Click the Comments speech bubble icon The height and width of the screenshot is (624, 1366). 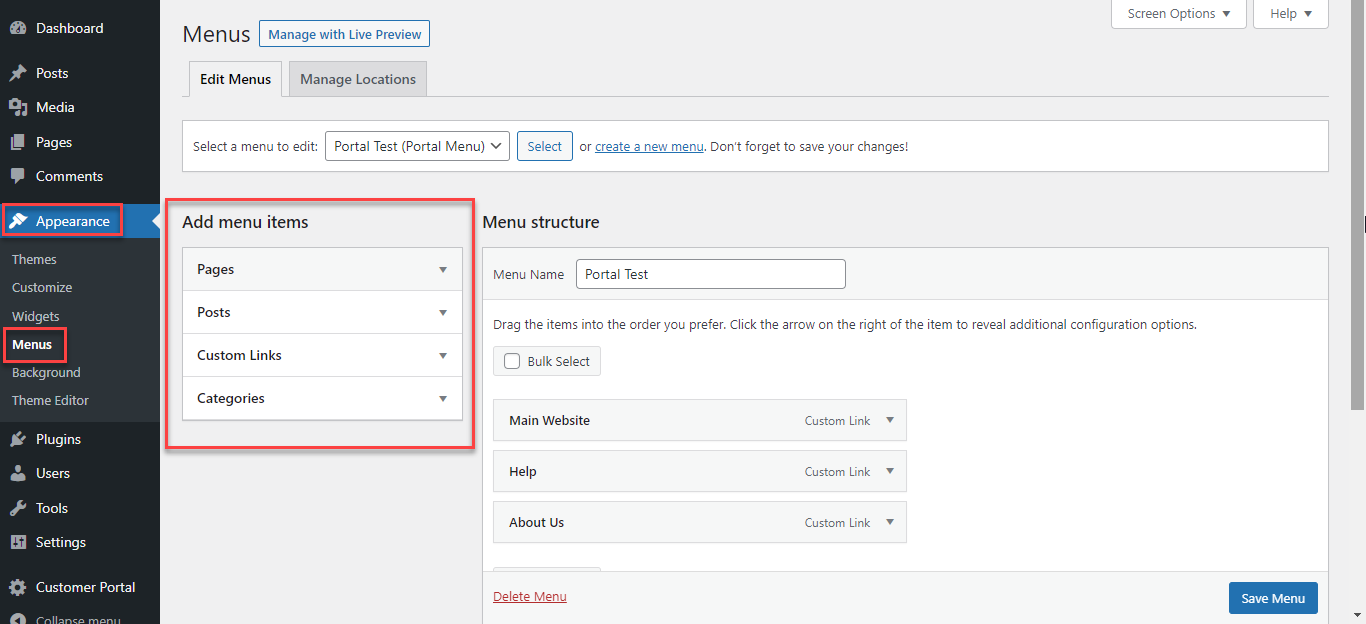point(18,176)
